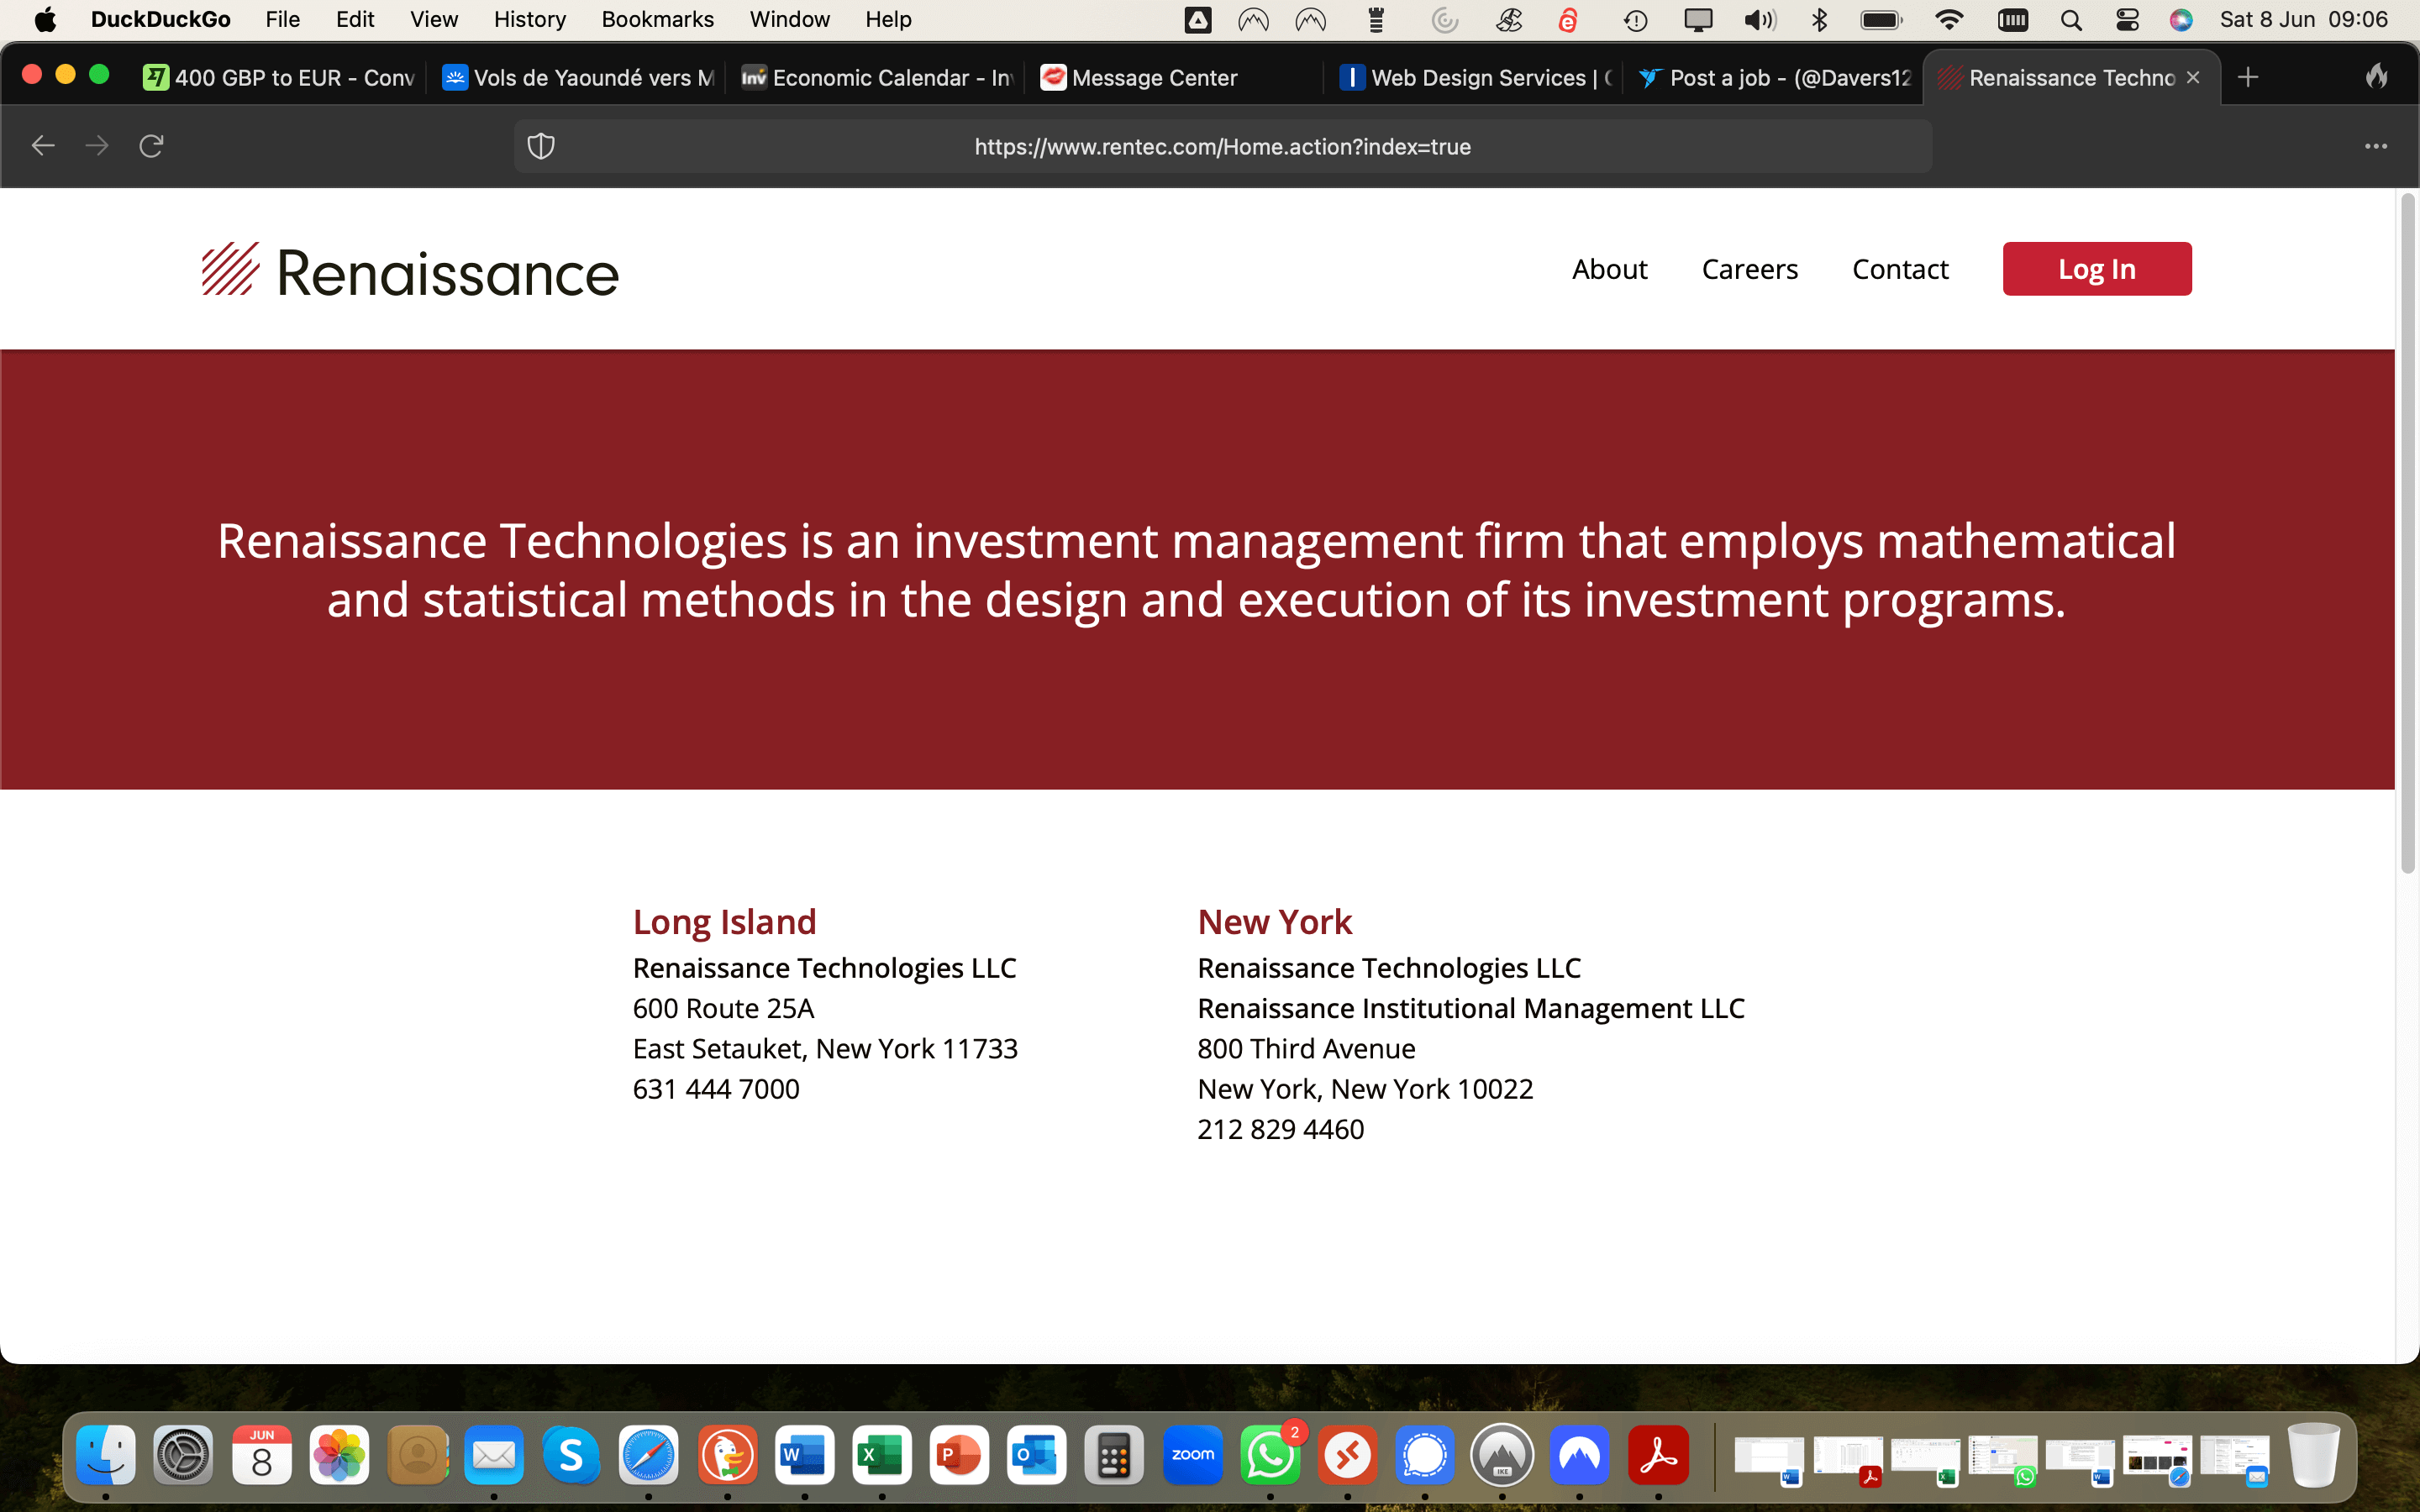This screenshot has width=2420, height=1512.
Task: Open Calculator in the dock
Action: pyautogui.click(x=1114, y=1454)
